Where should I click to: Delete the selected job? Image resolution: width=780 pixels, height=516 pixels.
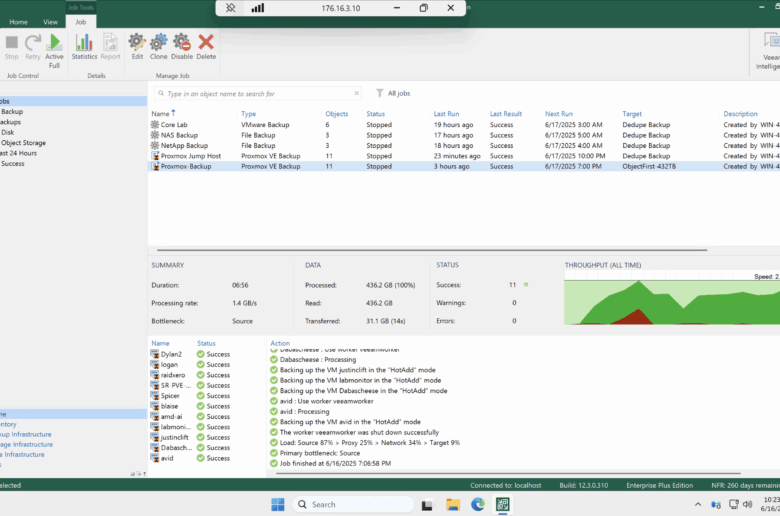pos(206,47)
